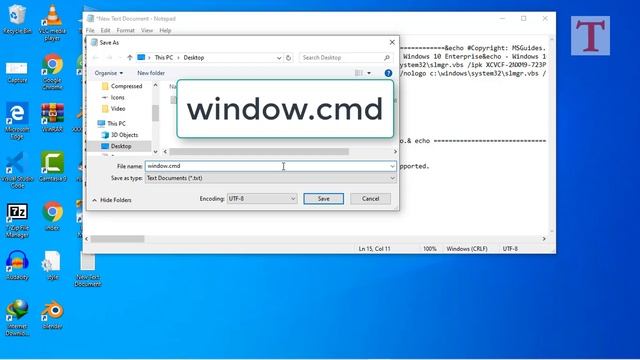The image size is (640, 360).
Task: Open the Organize dropdown
Action: click(x=109, y=73)
